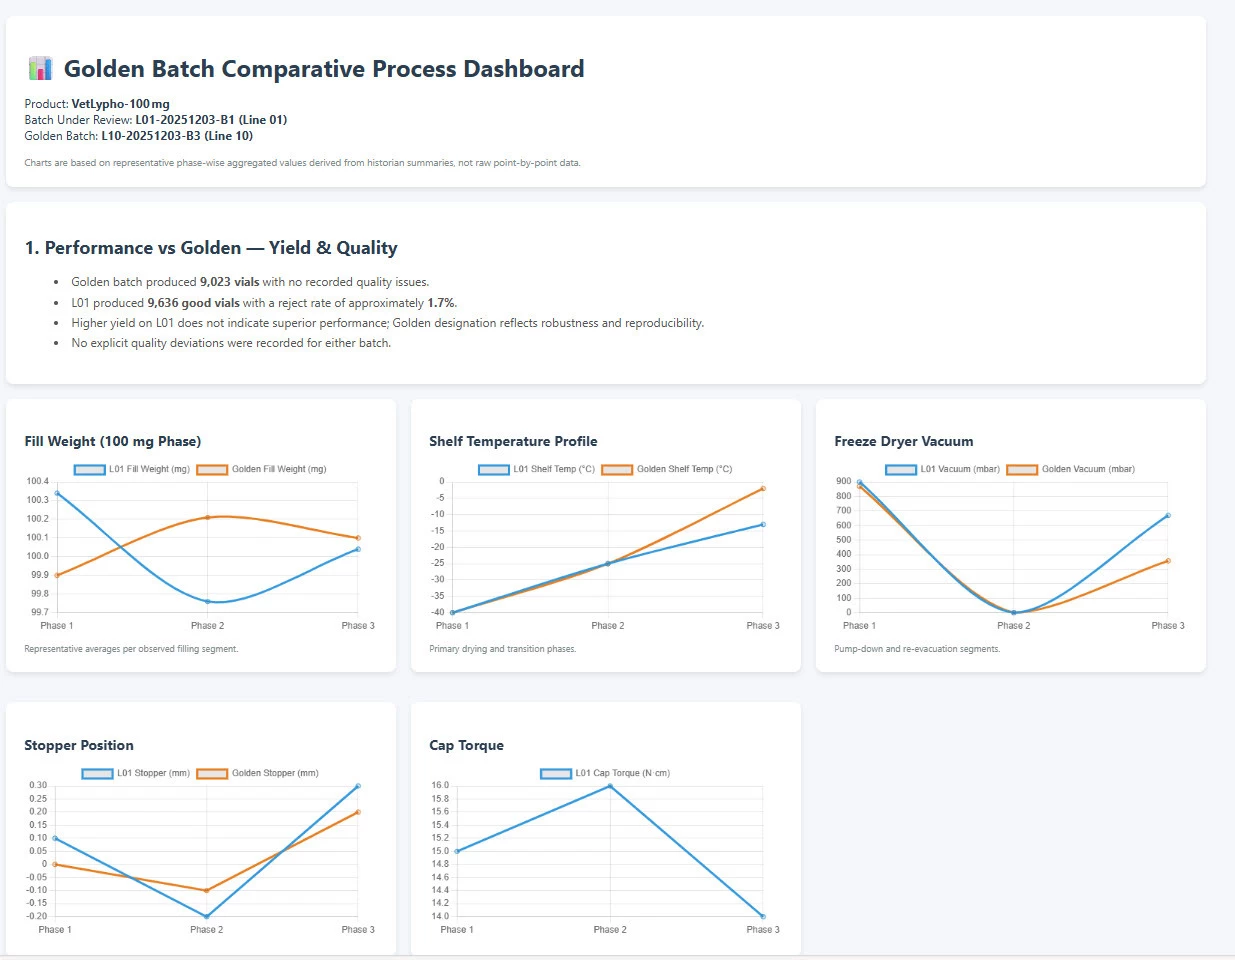Click the blue L01 Stopper legend swatch
The height and width of the screenshot is (960, 1235).
click(x=97, y=774)
